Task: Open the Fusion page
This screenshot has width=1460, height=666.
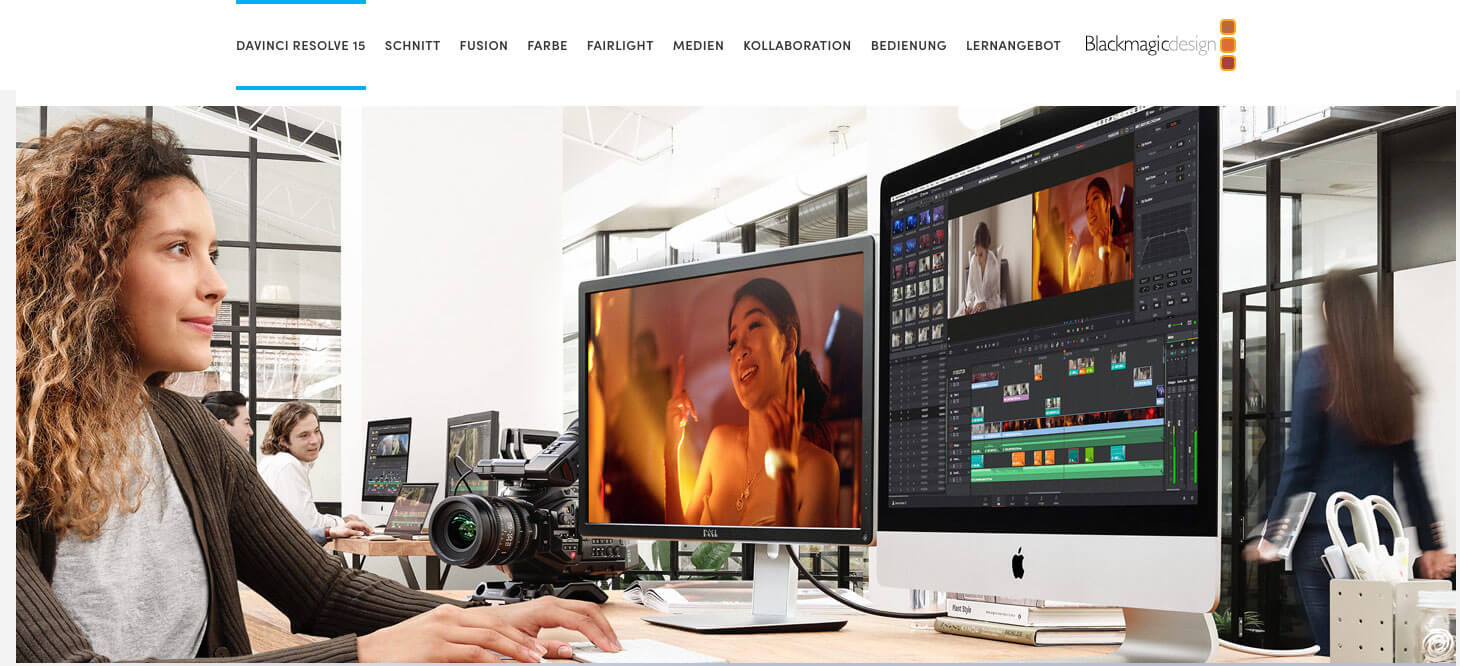Action: [484, 46]
